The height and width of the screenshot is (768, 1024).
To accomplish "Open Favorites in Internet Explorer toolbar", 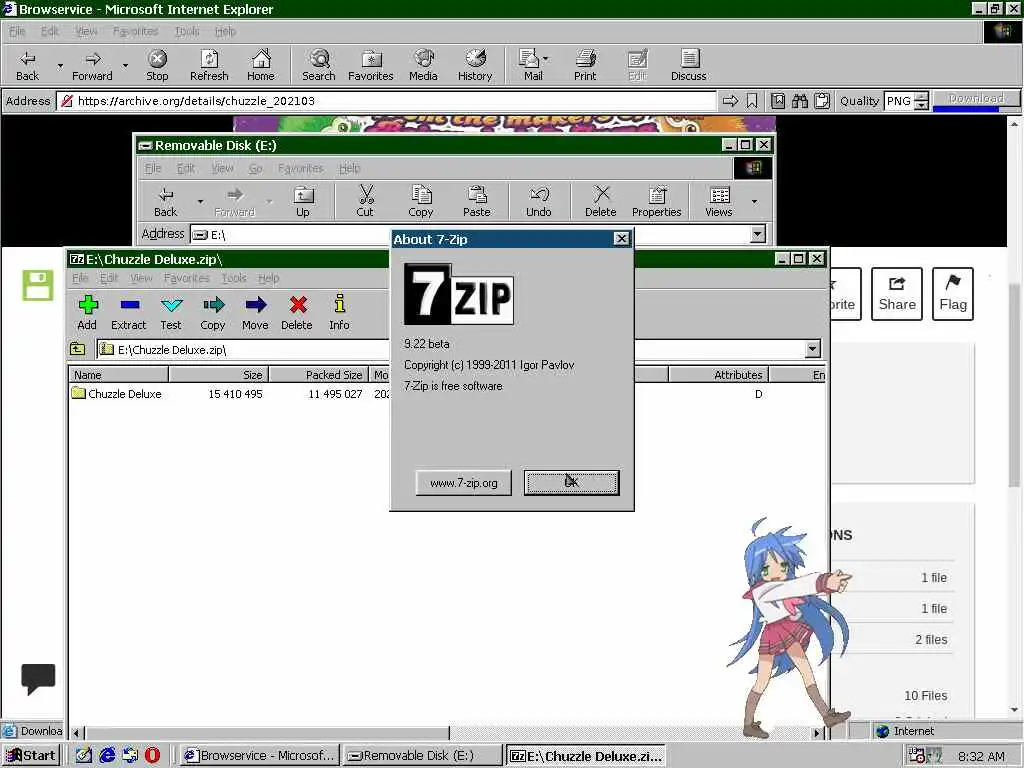I will [370, 65].
